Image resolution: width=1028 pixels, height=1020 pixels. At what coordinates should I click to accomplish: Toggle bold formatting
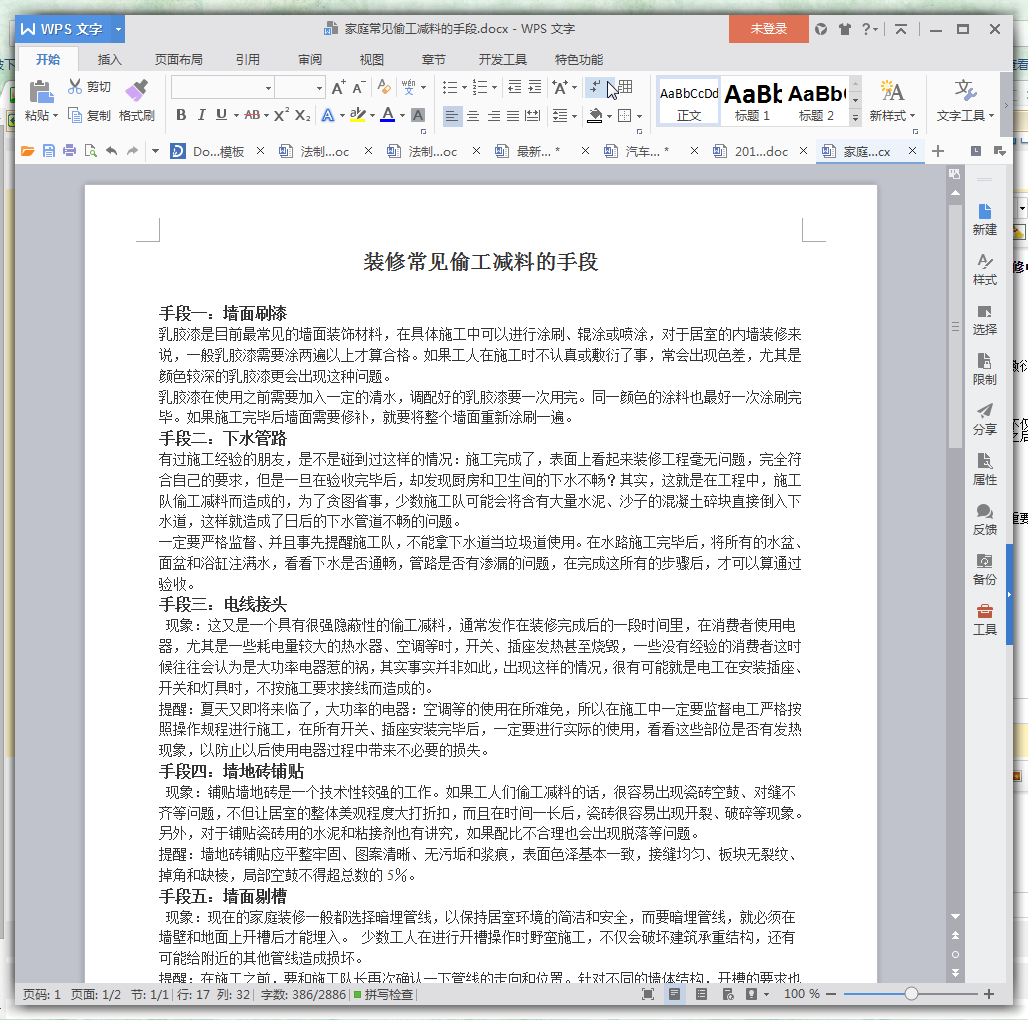coord(182,115)
